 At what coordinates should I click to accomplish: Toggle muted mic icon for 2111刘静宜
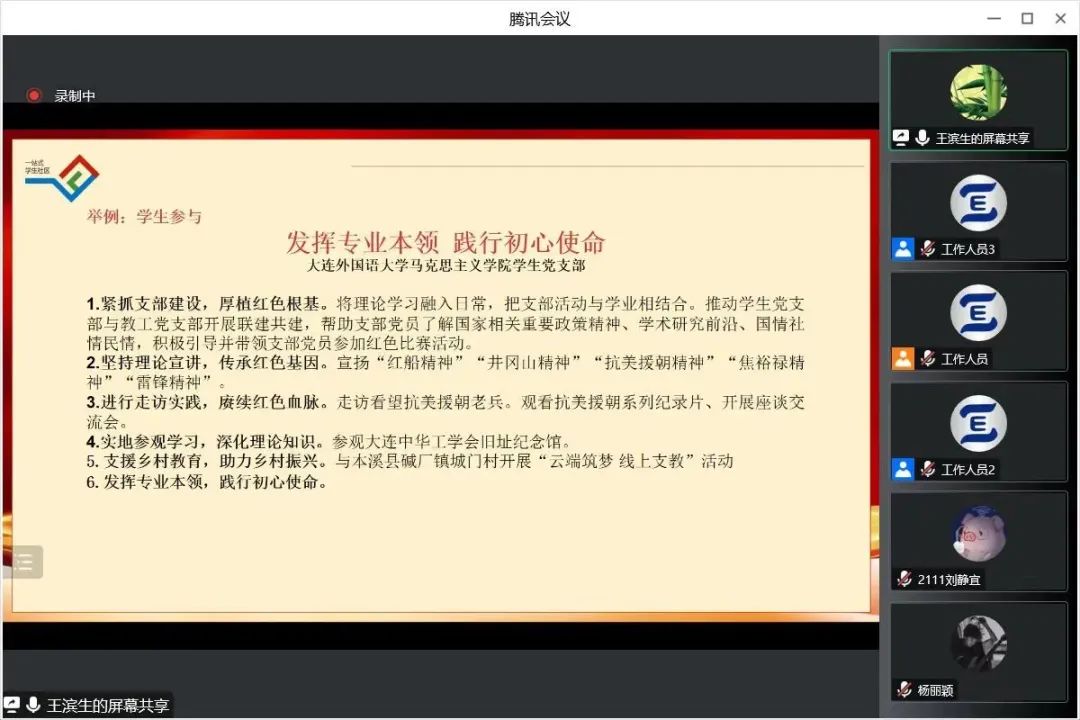904,579
